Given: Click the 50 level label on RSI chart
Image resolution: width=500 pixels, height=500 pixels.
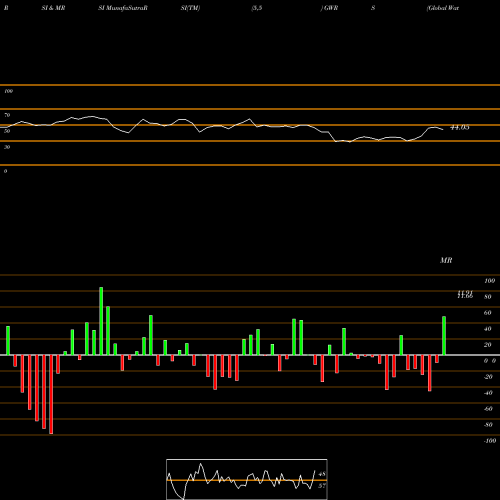Looking at the screenshot, I should point(7,131).
